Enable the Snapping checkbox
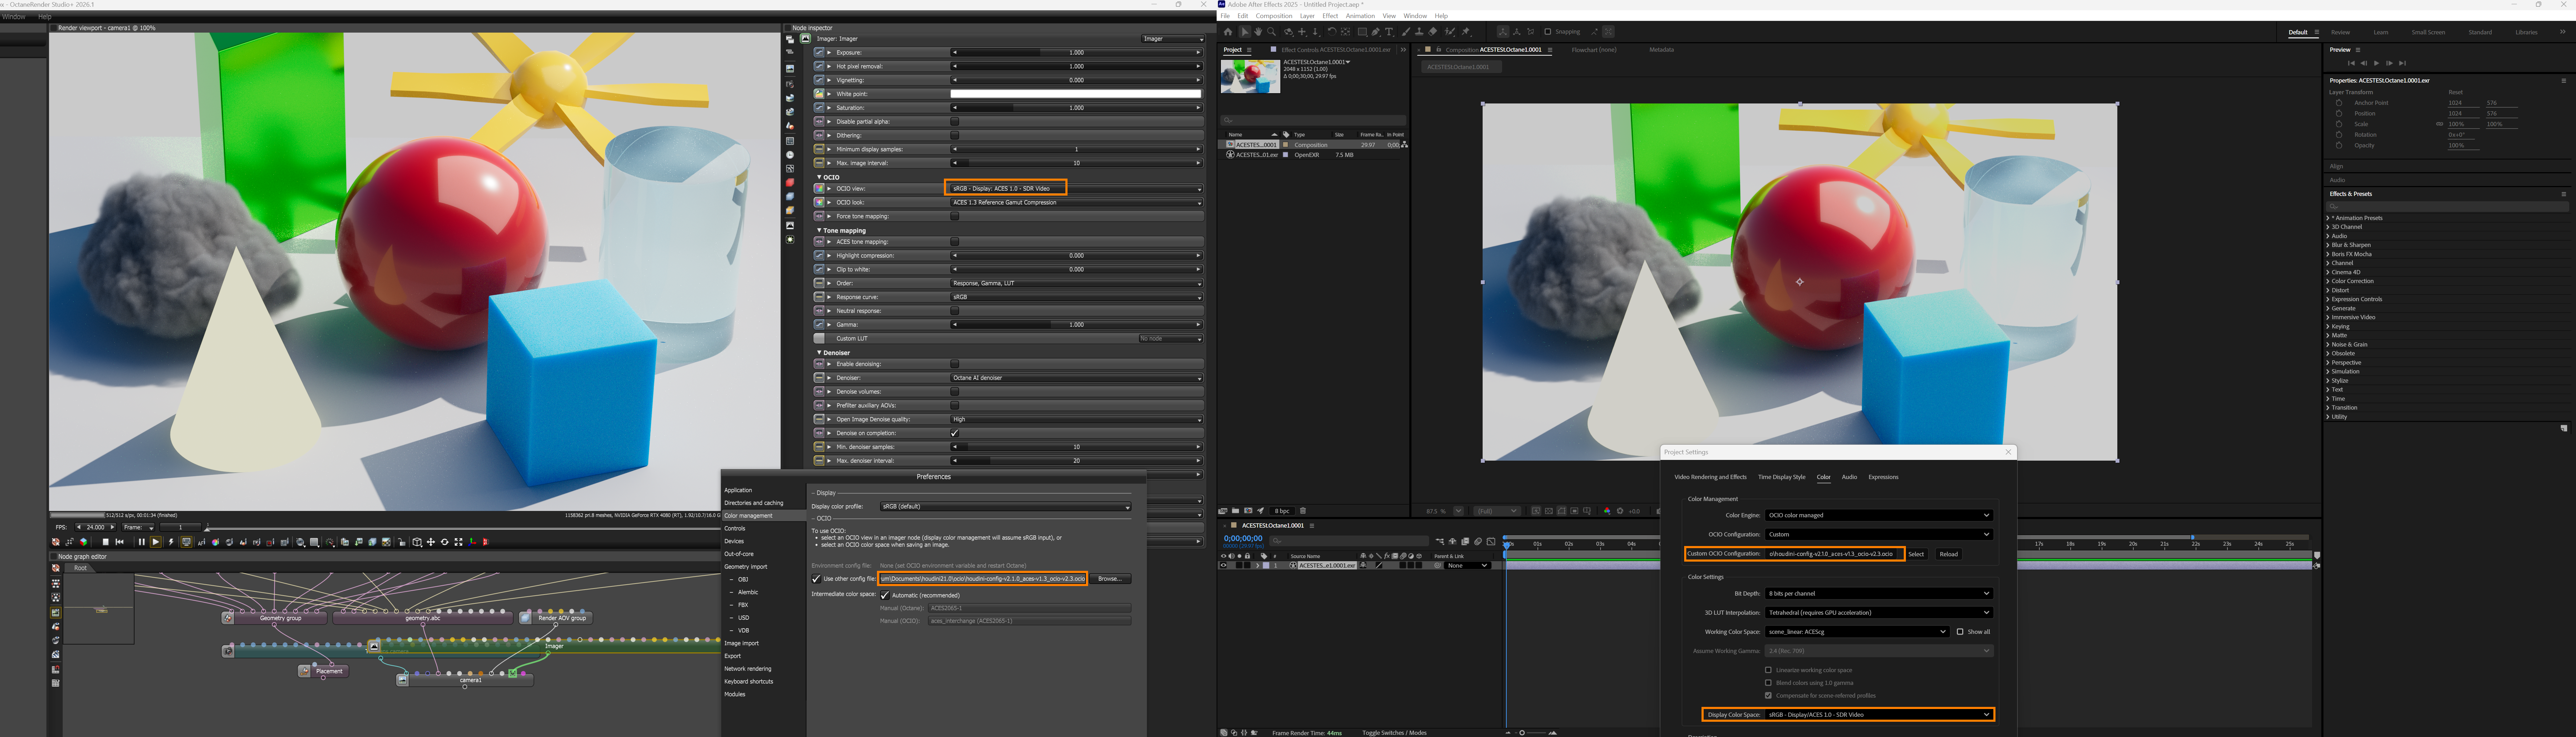The image size is (2576, 737). pyautogui.click(x=1548, y=32)
